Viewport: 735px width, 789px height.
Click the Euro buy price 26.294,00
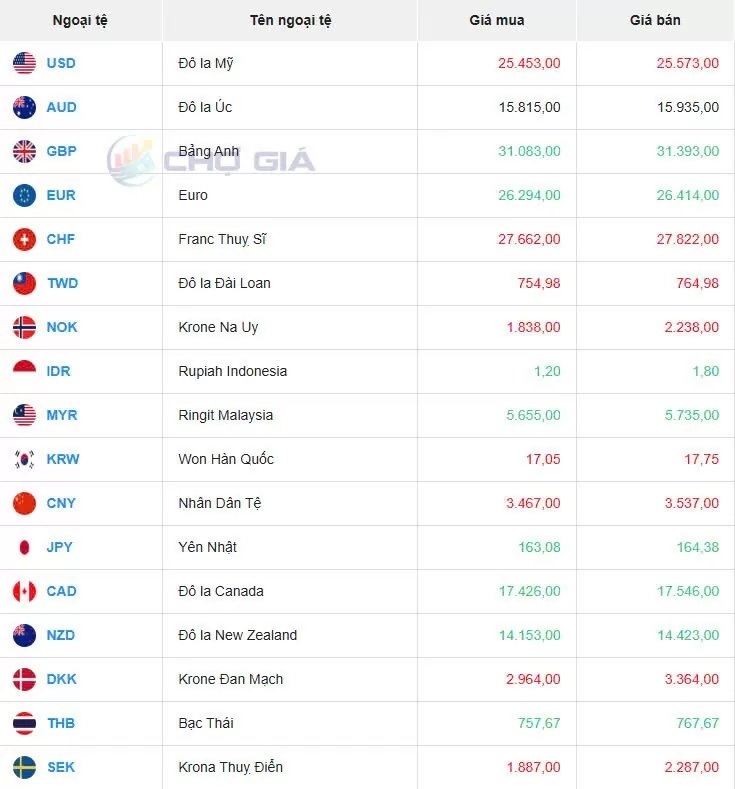coord(529,195)
